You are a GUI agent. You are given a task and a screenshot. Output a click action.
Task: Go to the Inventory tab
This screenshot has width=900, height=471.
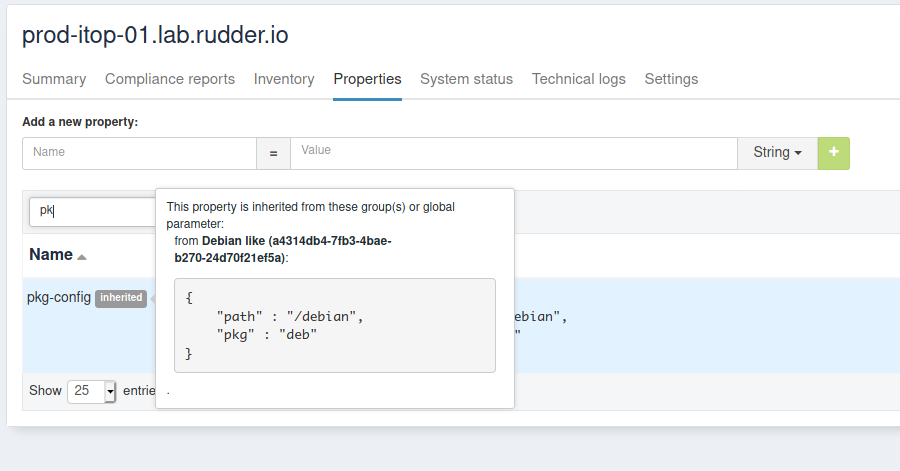(284, 79)
